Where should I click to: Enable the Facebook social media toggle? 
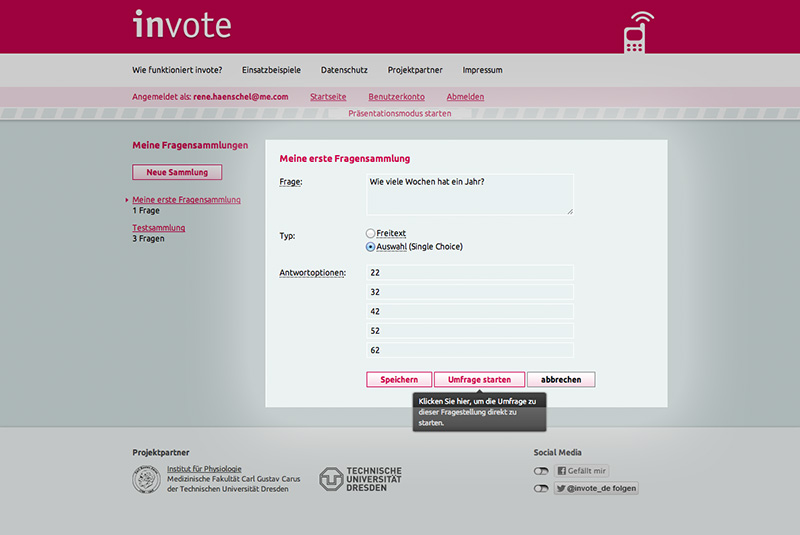[541, 471]
